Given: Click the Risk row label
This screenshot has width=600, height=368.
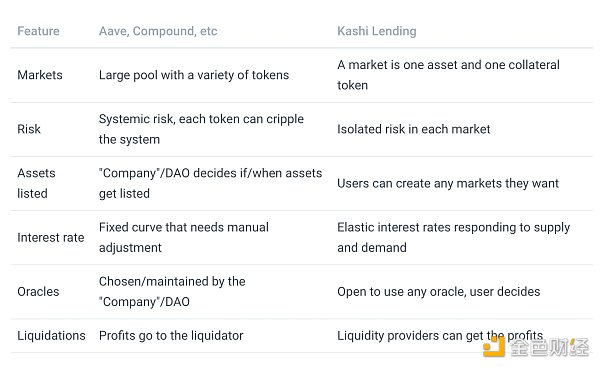Looking at the screenshot, I should coord(29,129).
